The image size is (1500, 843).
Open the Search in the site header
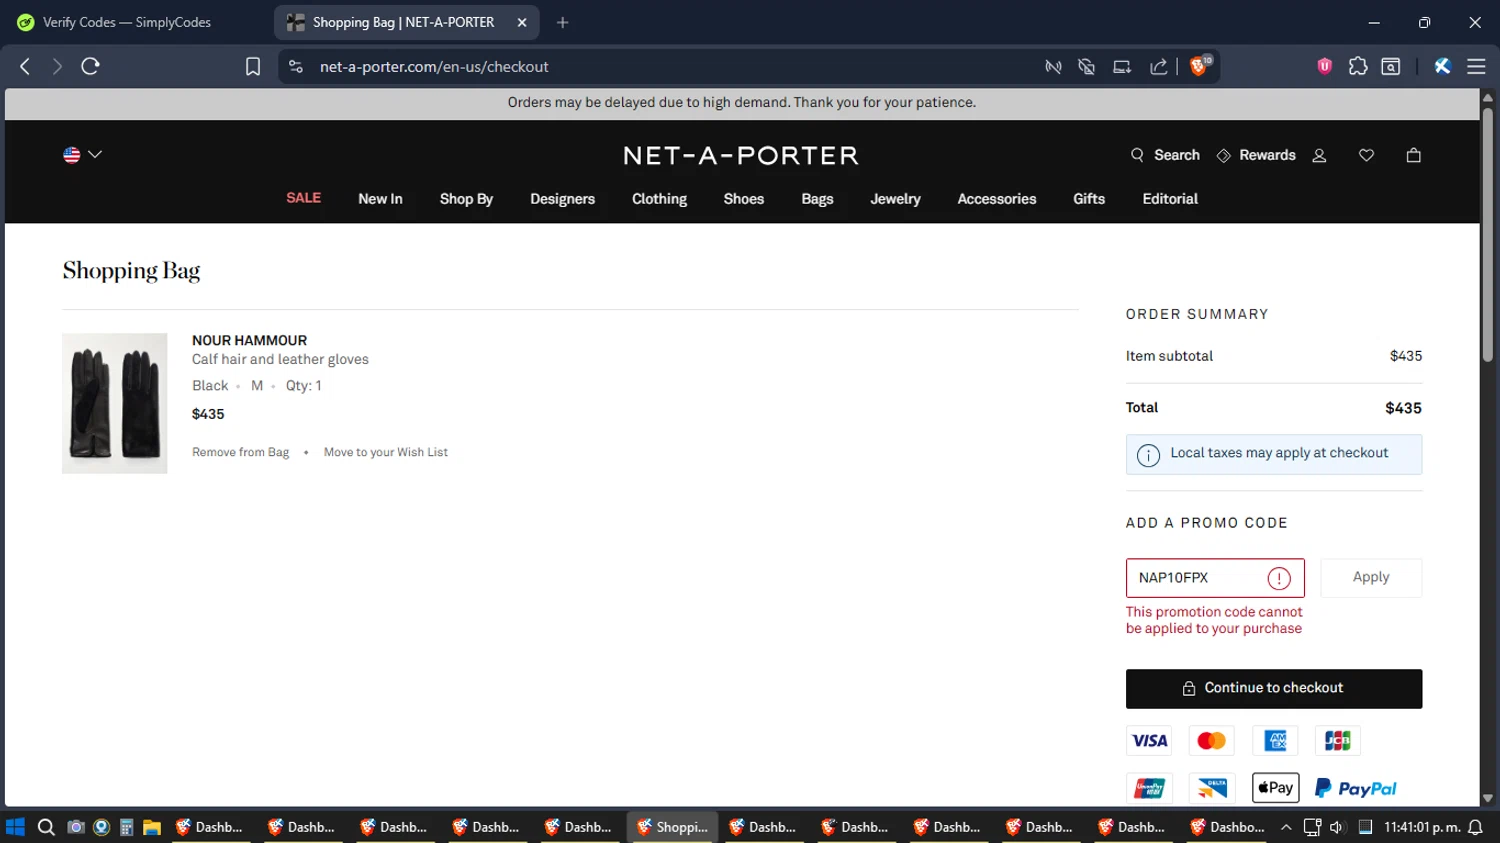[x=1165, y=155]
